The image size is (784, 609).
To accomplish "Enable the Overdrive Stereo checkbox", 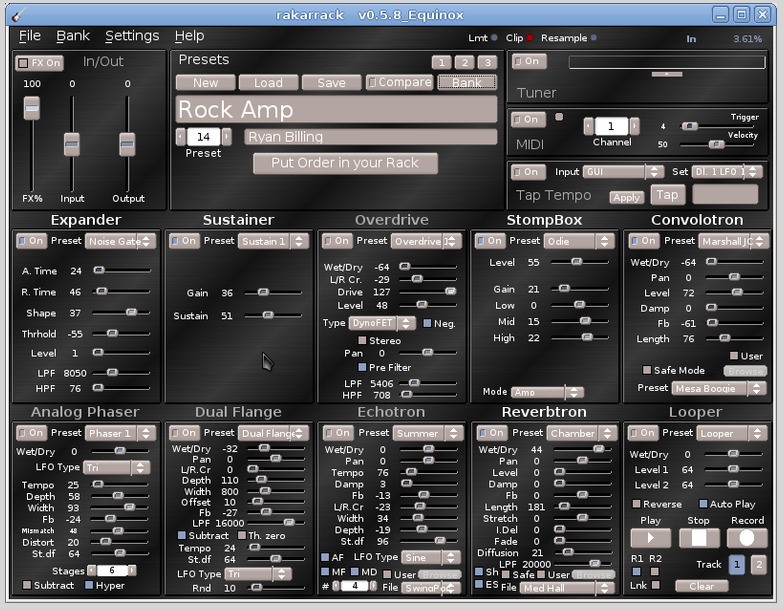I will click(363, 340).
